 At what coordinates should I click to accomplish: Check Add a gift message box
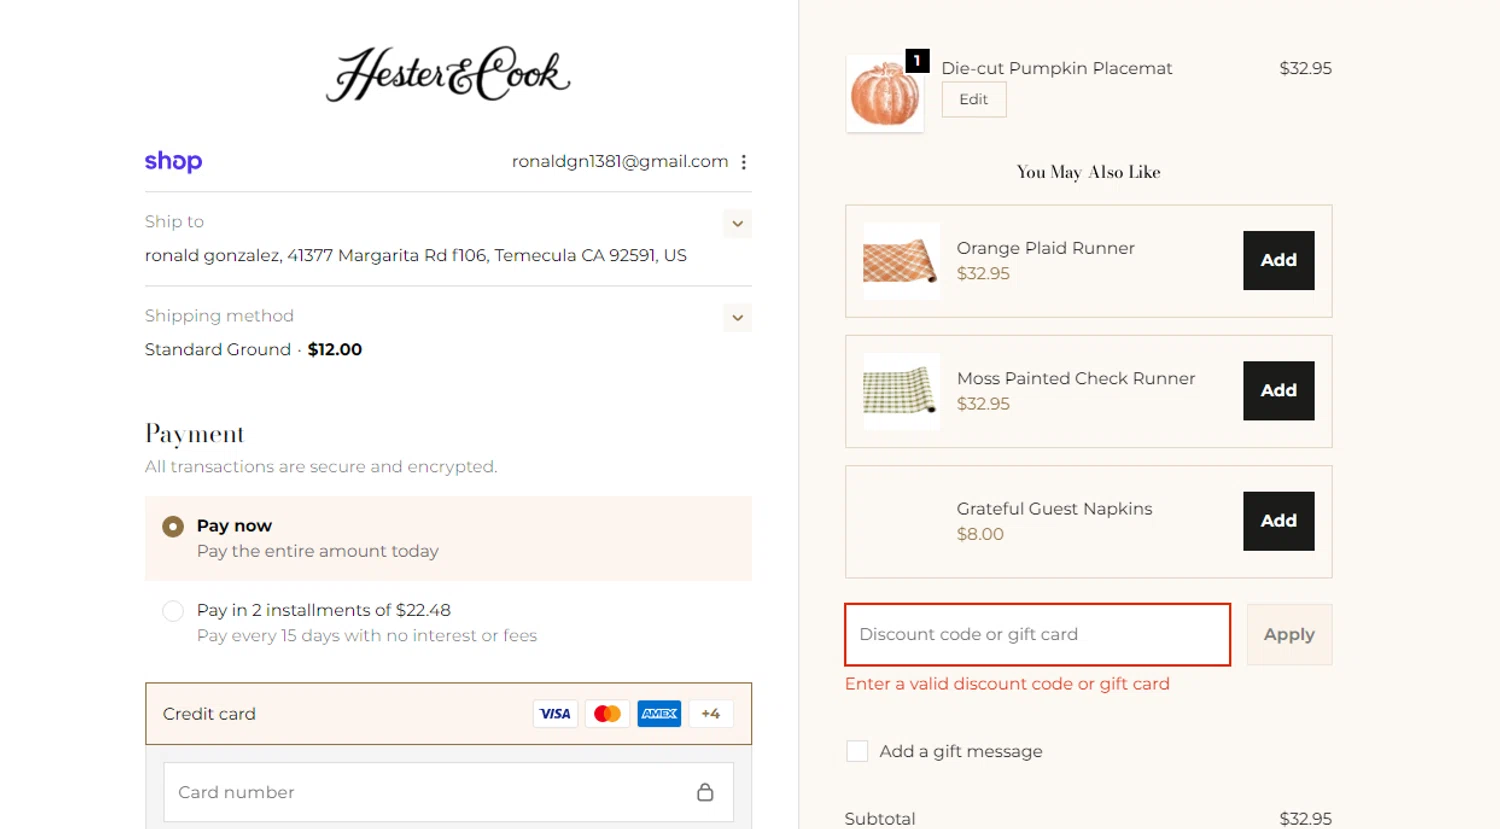pyautogui.click(x=857, y=751)
